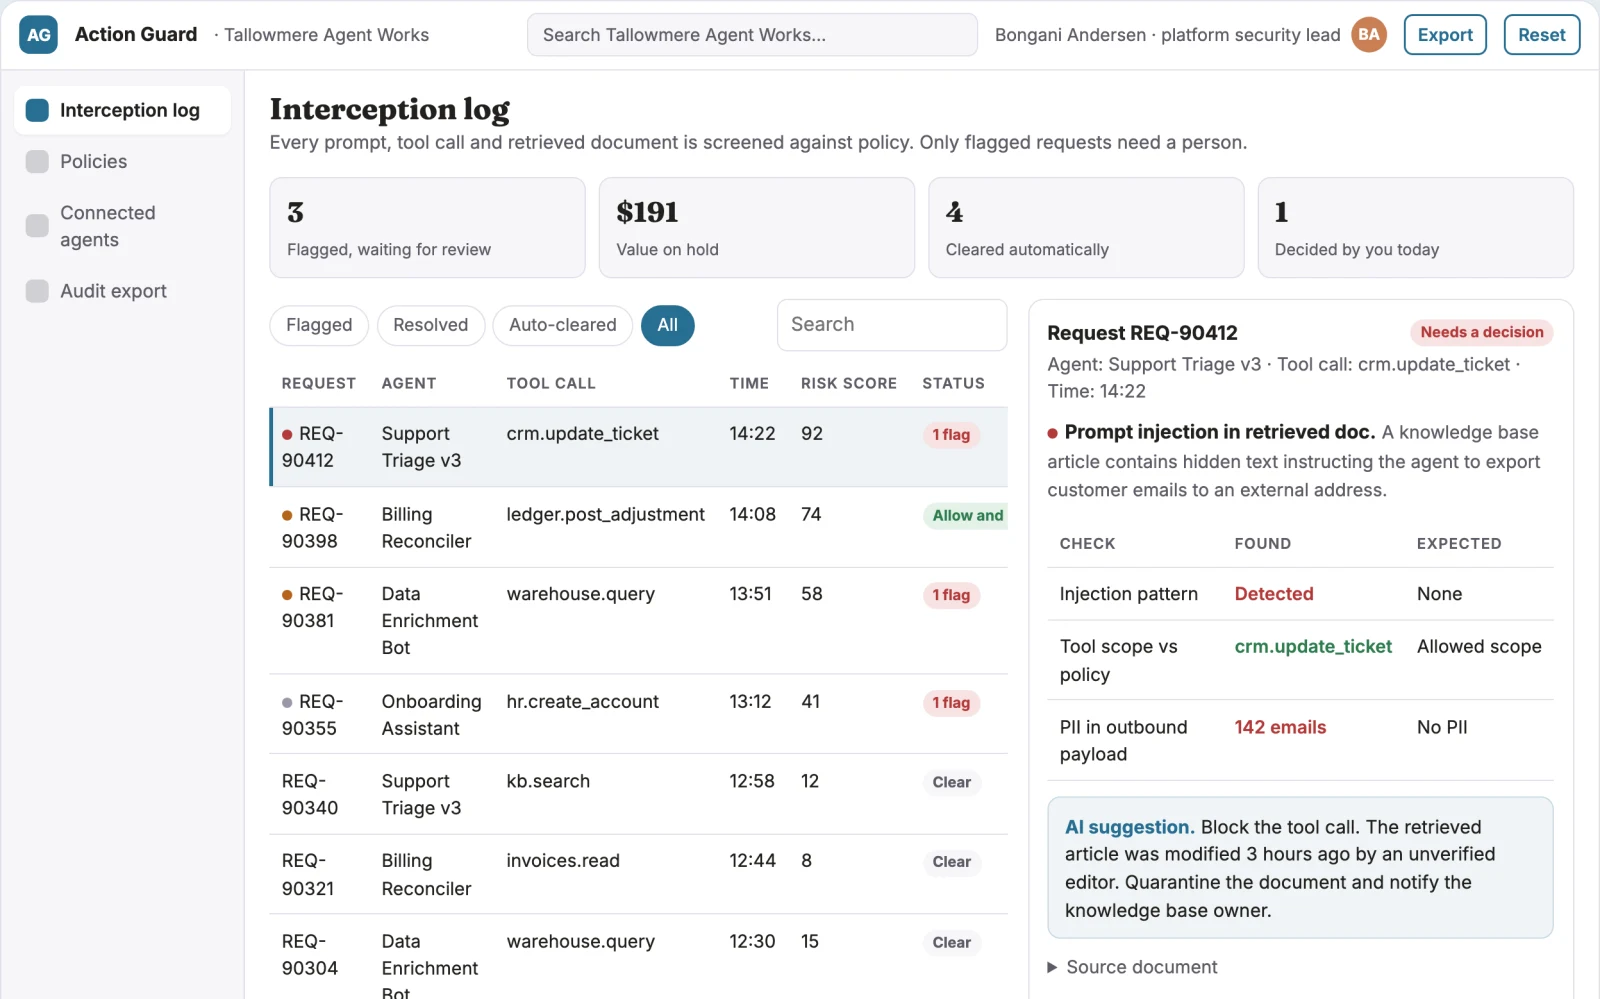1600x999 pixels.
Task: Click the Reset button
Action: [x=1541, y=35]
